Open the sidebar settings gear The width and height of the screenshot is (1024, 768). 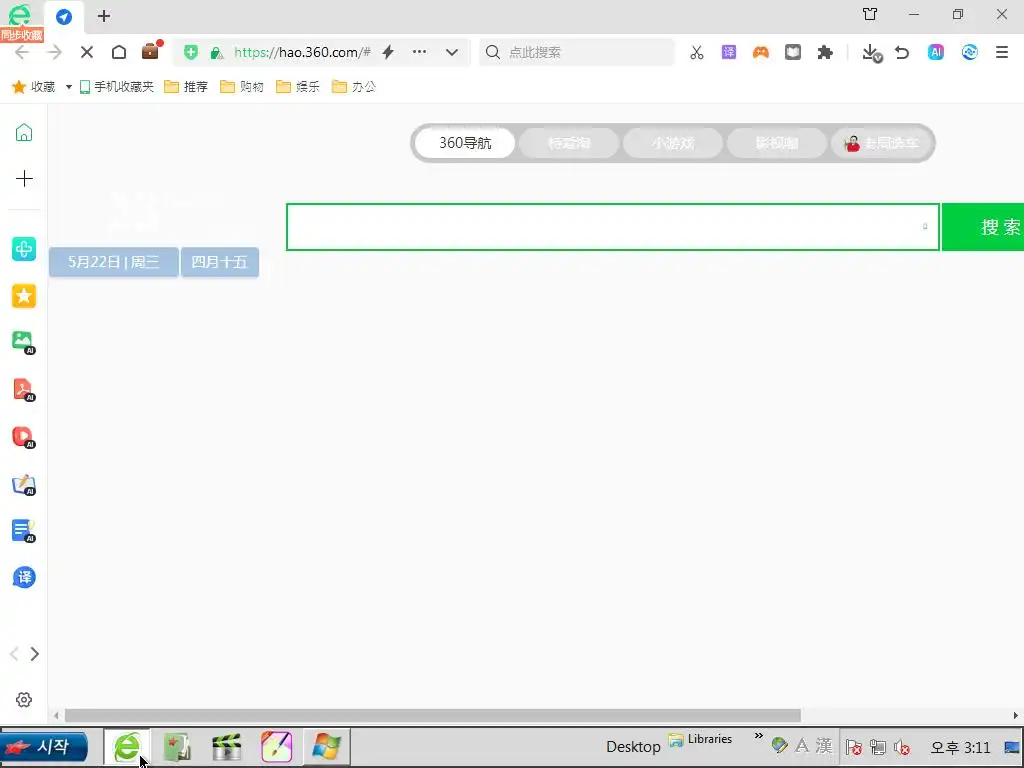coord(24,699)
